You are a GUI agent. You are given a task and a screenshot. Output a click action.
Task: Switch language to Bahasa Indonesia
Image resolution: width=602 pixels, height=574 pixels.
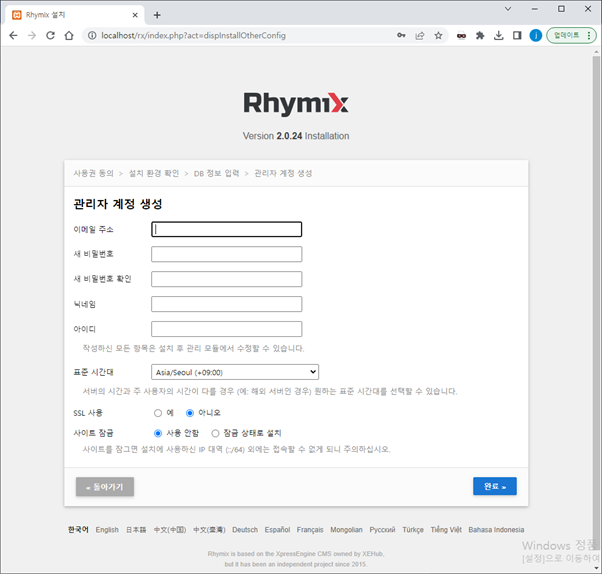pos(496,529)
